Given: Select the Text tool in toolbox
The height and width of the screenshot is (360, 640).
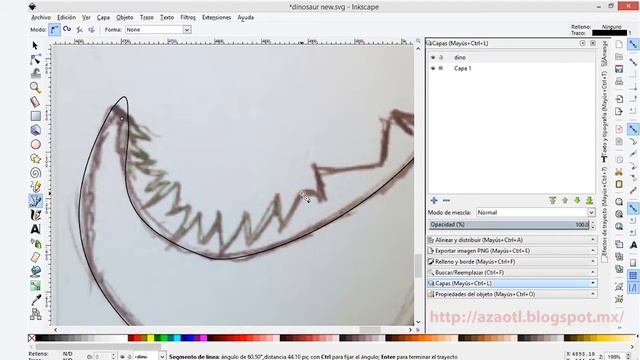Looking at the screenshot, I should click(35, 229).
